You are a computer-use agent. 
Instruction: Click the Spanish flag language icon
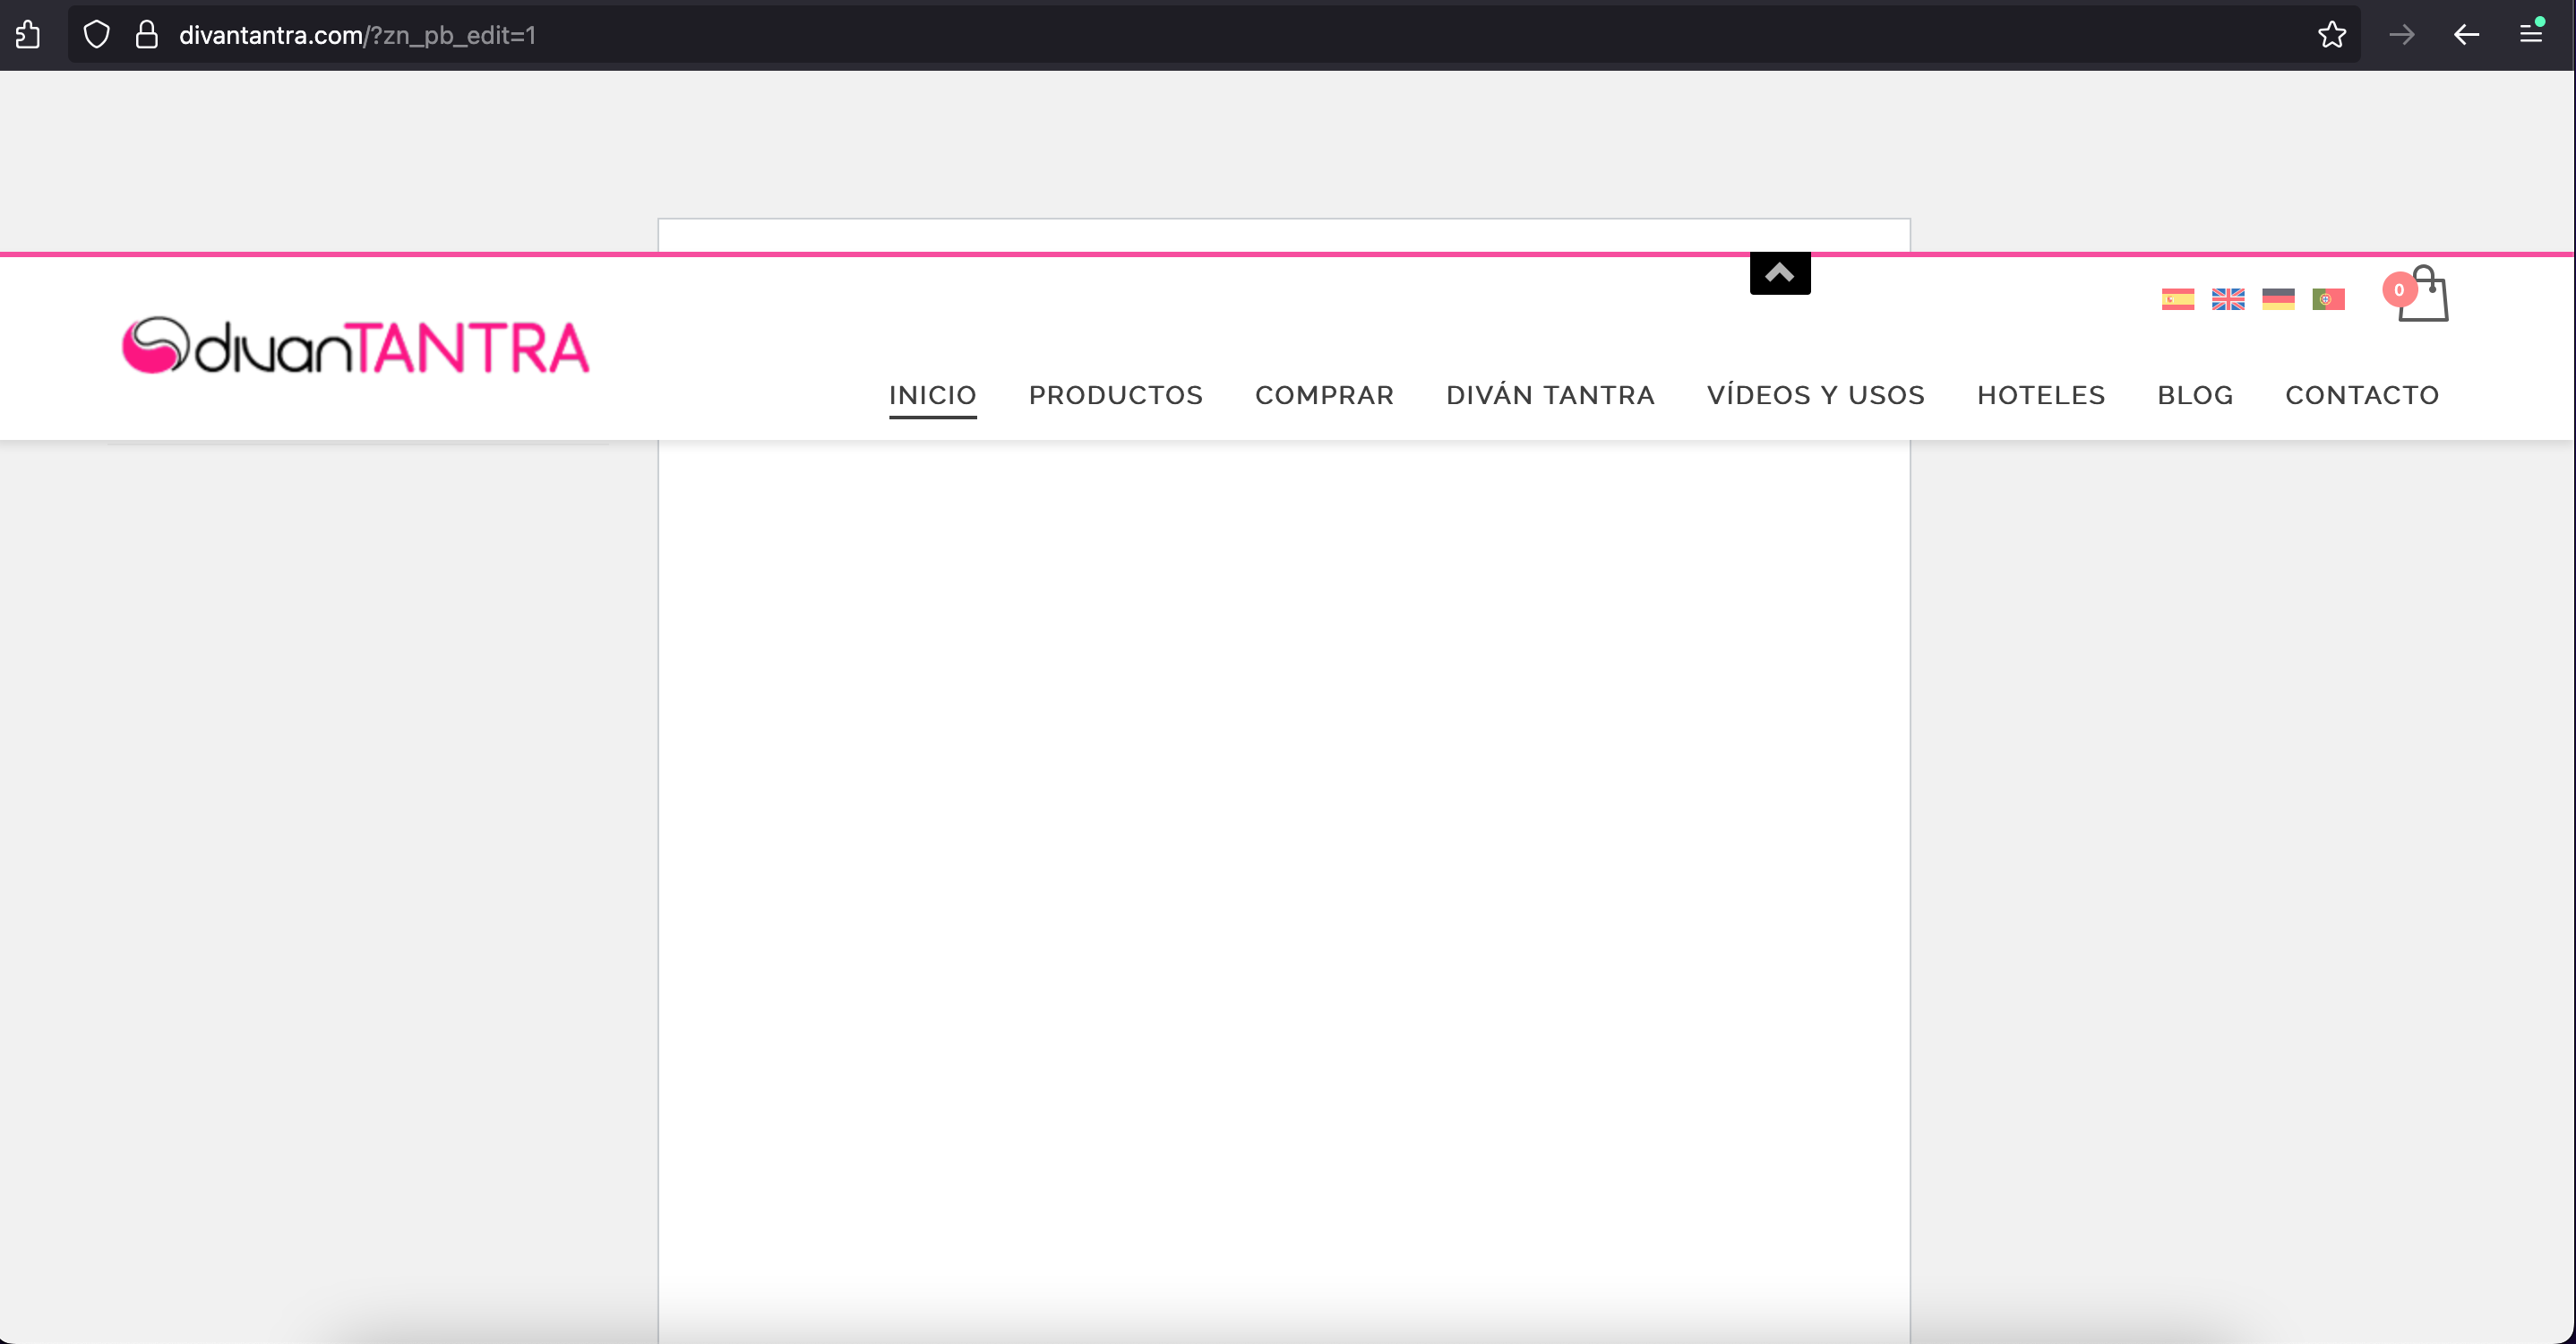pyautogui.click(x=2177, y=299)
